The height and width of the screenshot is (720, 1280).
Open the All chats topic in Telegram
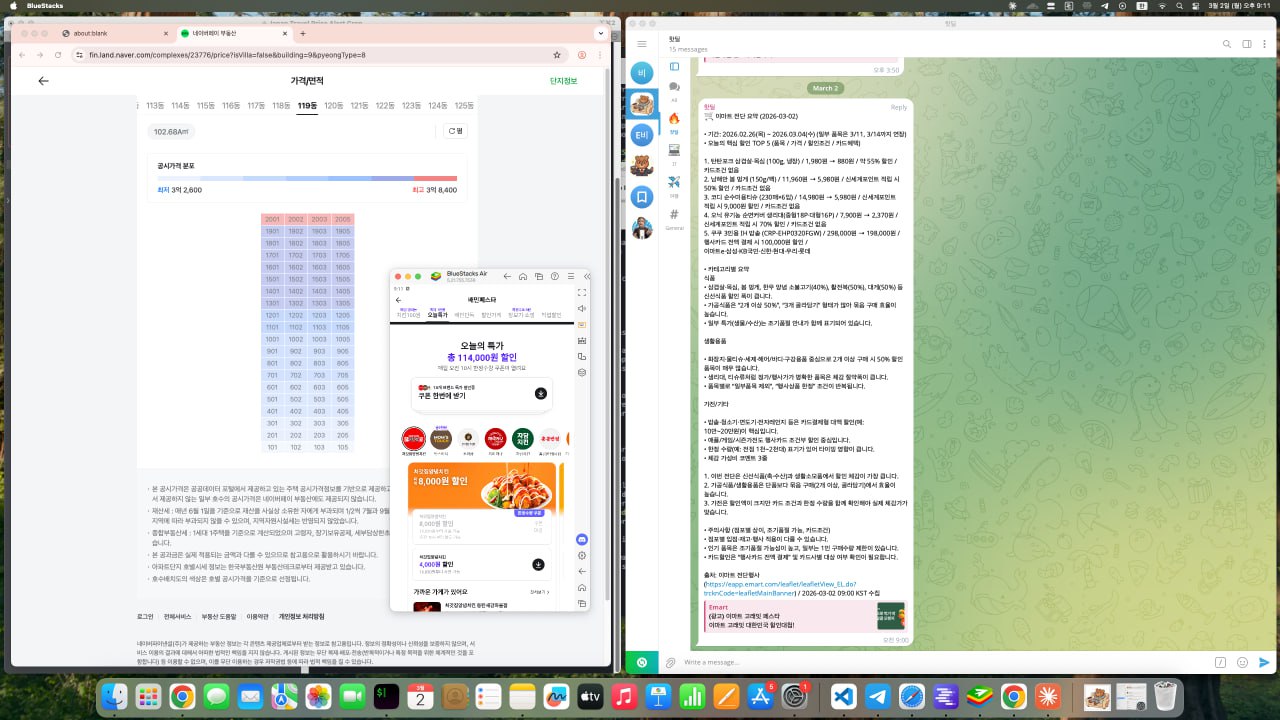point(674,91)
